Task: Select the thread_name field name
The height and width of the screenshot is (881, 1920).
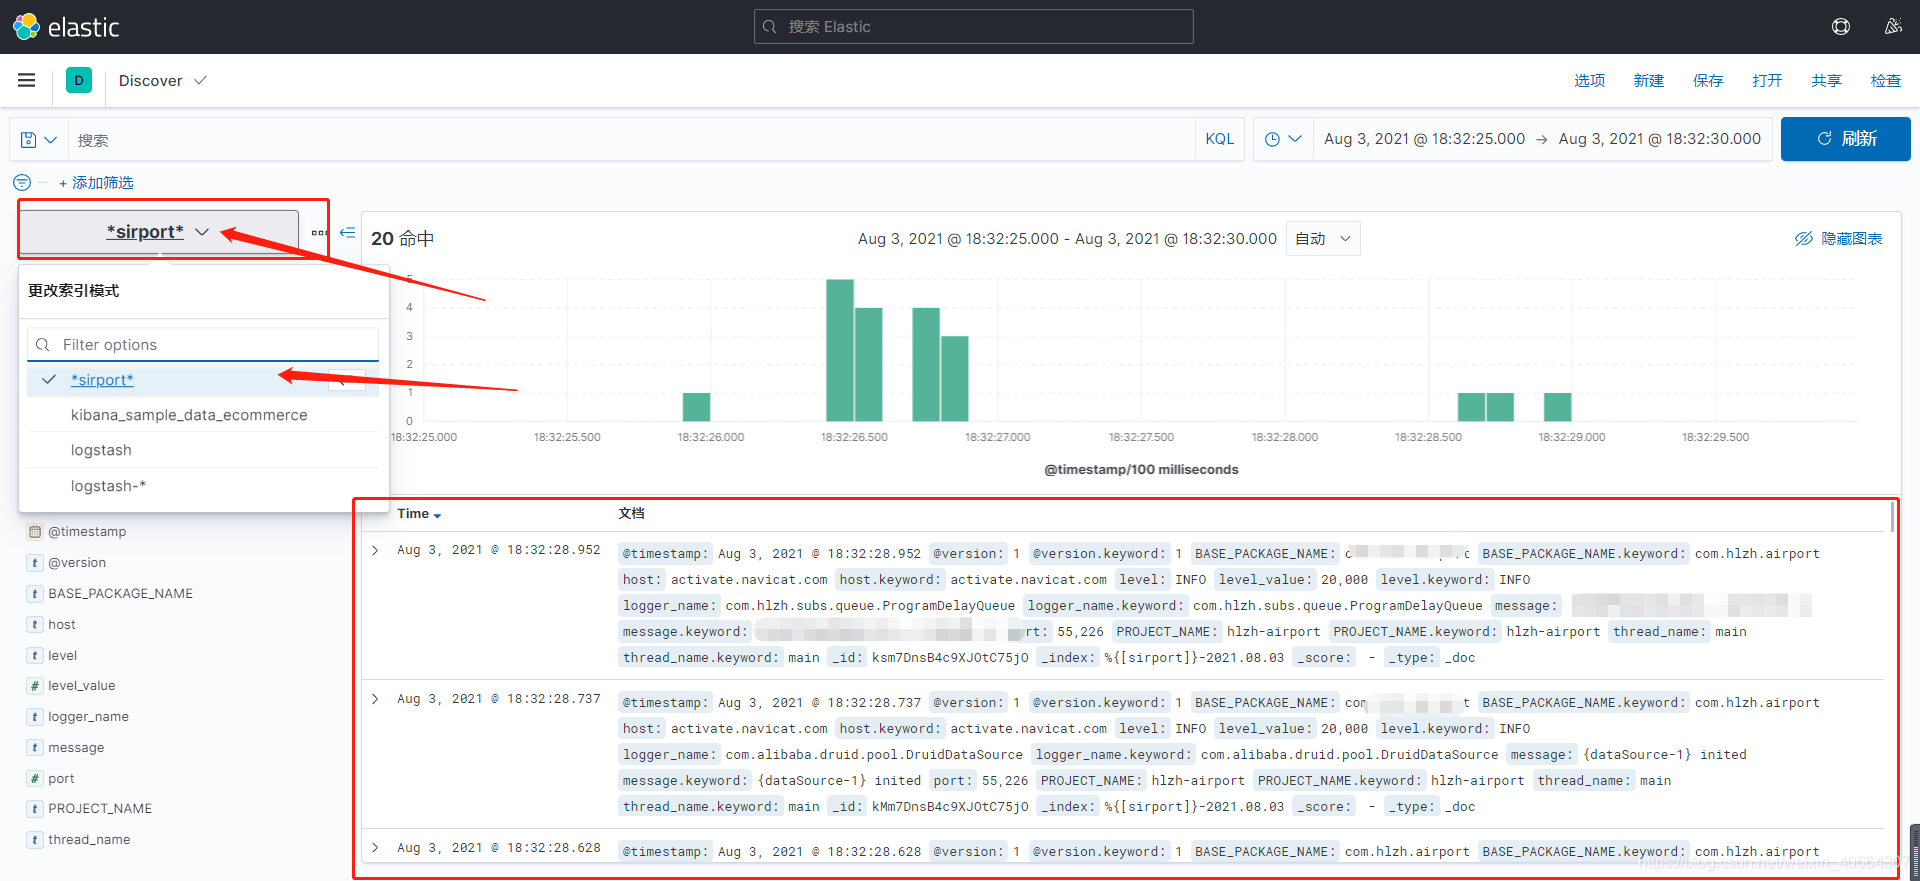Action: (x=89, y=840)
